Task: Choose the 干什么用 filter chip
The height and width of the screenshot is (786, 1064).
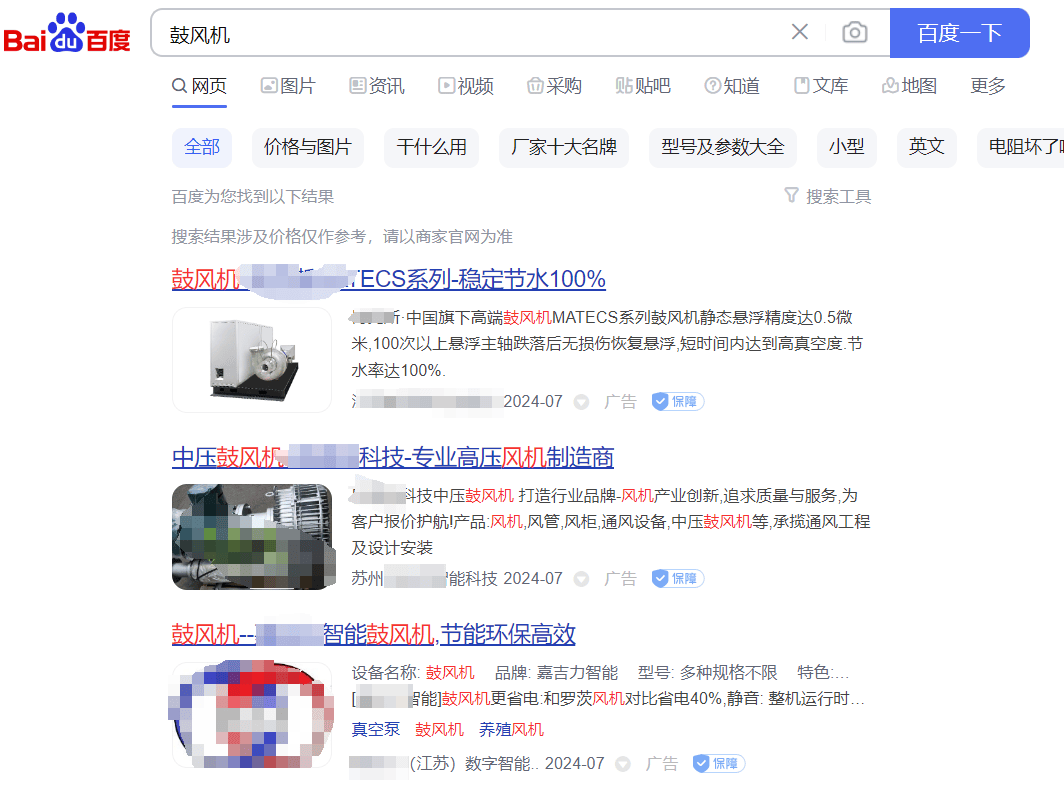Action: pos(432,147)
